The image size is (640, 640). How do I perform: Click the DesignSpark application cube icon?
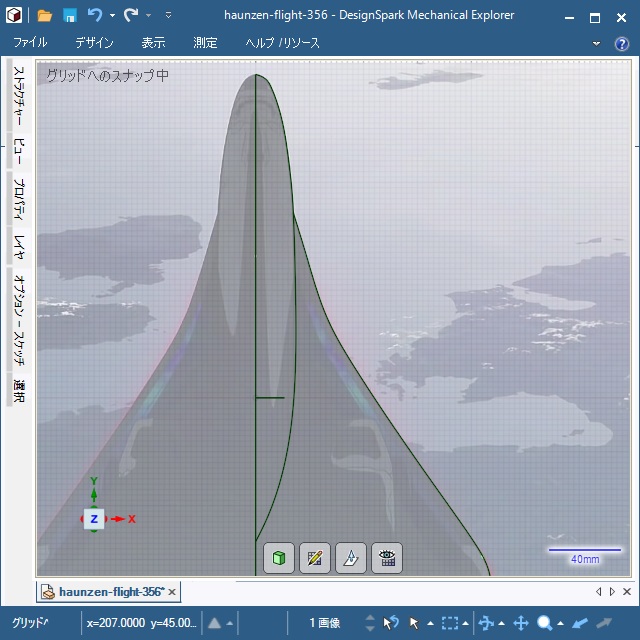click(x=14, y=16)
